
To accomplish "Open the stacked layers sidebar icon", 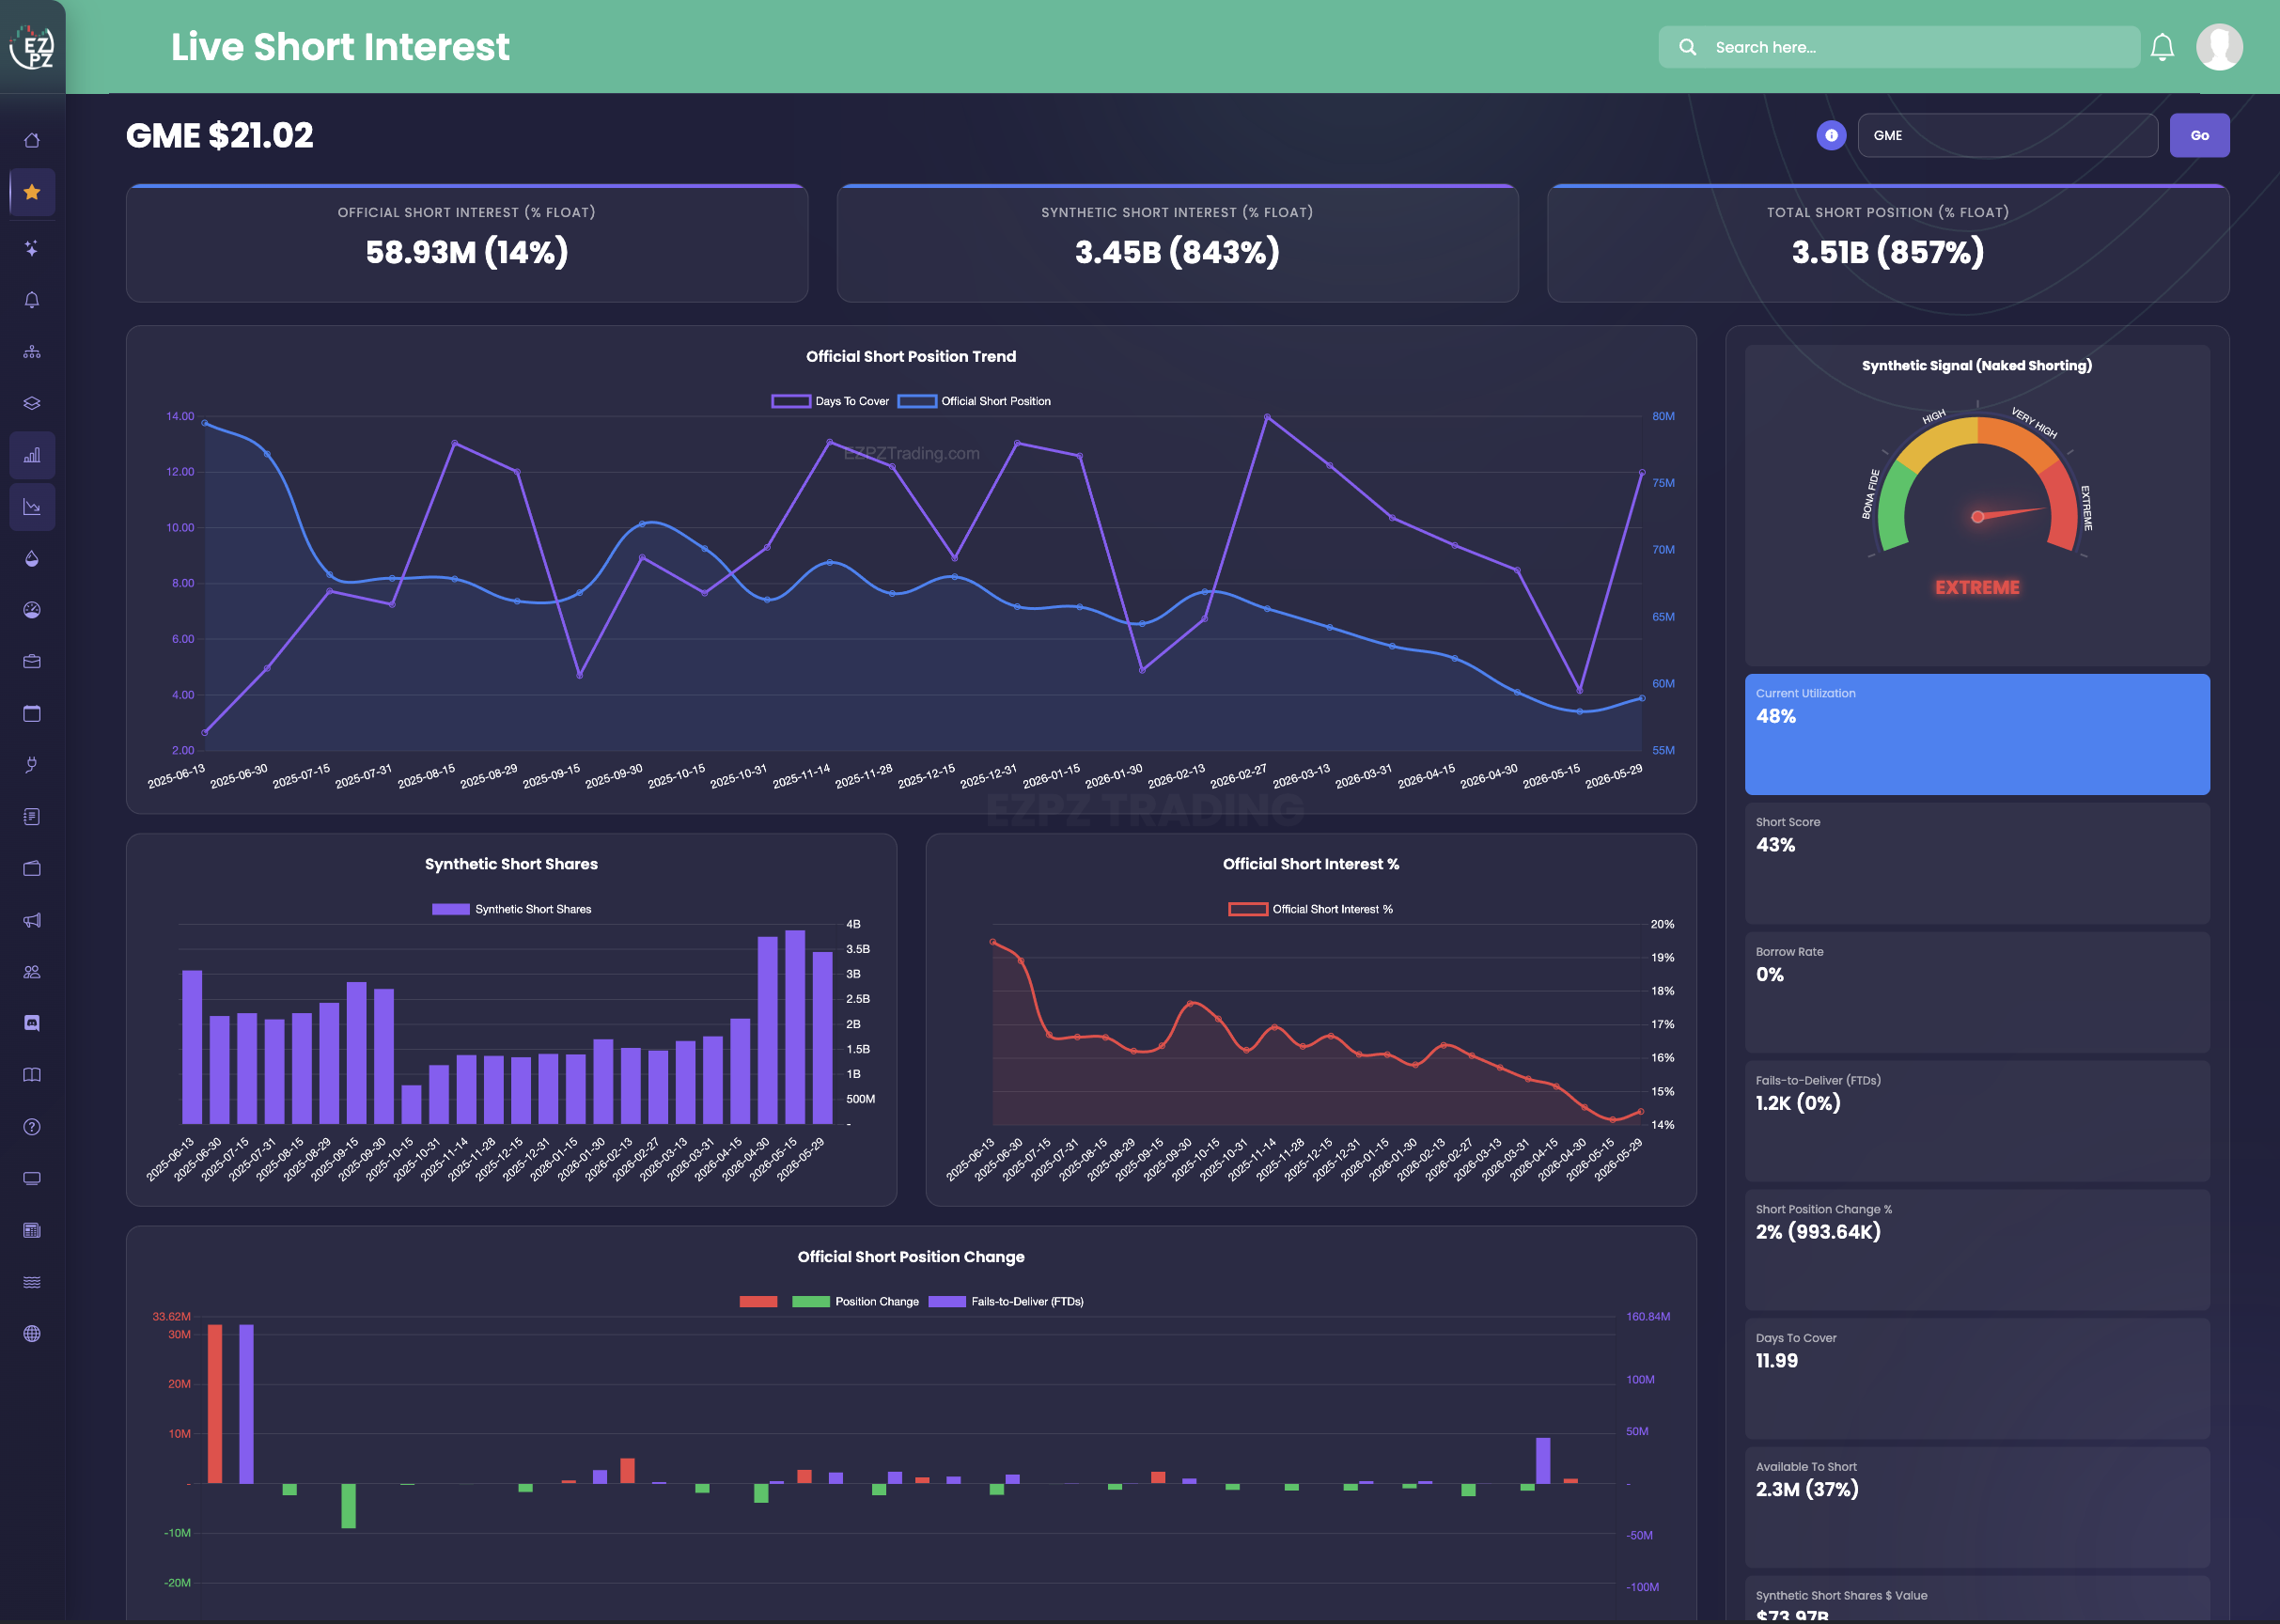I will click(32, 403).
